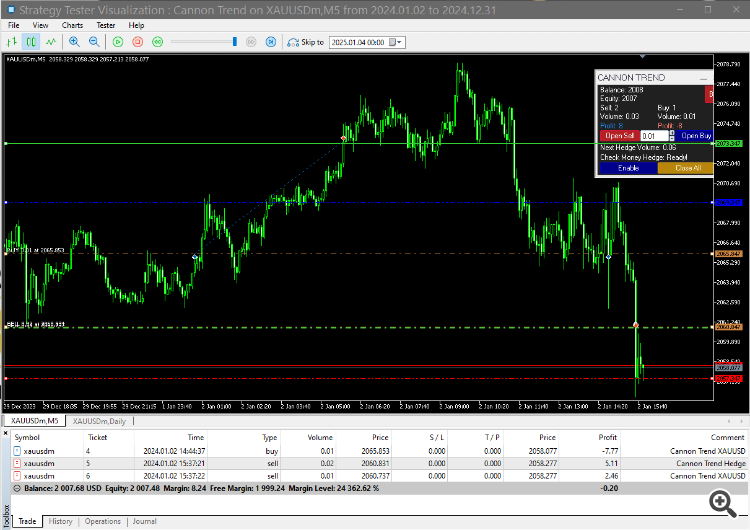Click the grayed-out fast forward button
The height and width of the screenshot is (530, 750).
pos(251,42)
